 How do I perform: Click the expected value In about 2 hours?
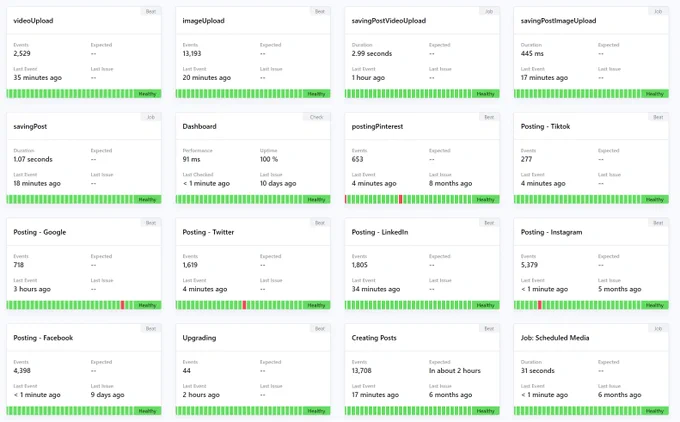(x=455, y=371)
